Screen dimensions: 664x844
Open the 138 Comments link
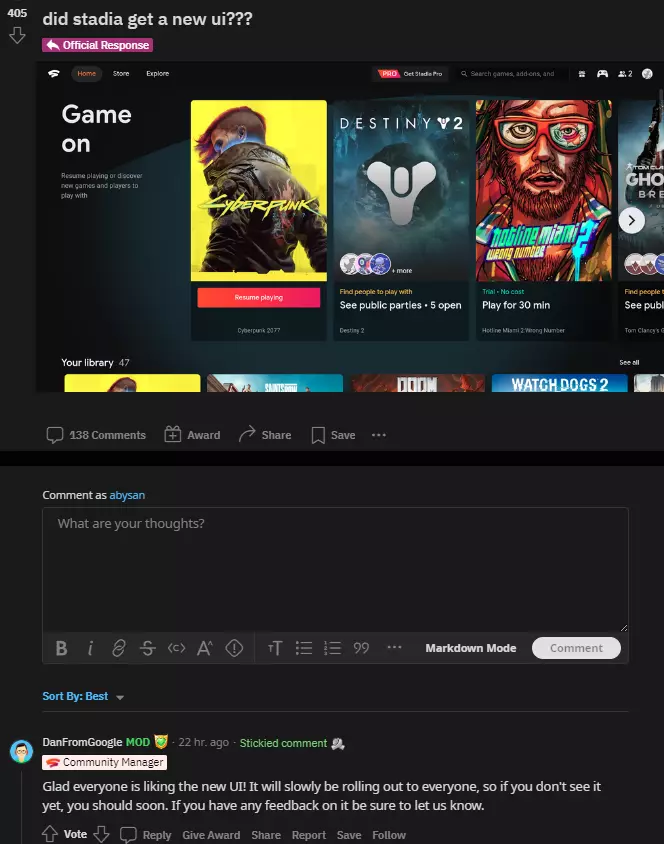pyautogui.click(x=96, y=435)
